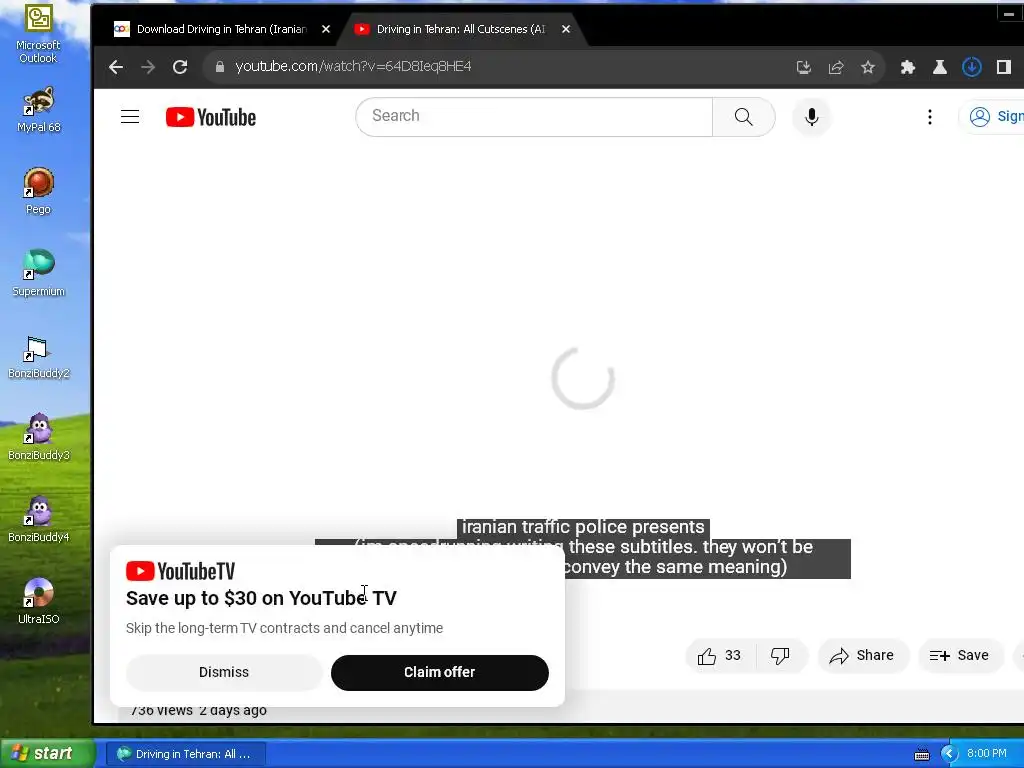Open the Windows start button
Image resolution: width=1024 pixels, height=768 pixels.
pos(47,754)
